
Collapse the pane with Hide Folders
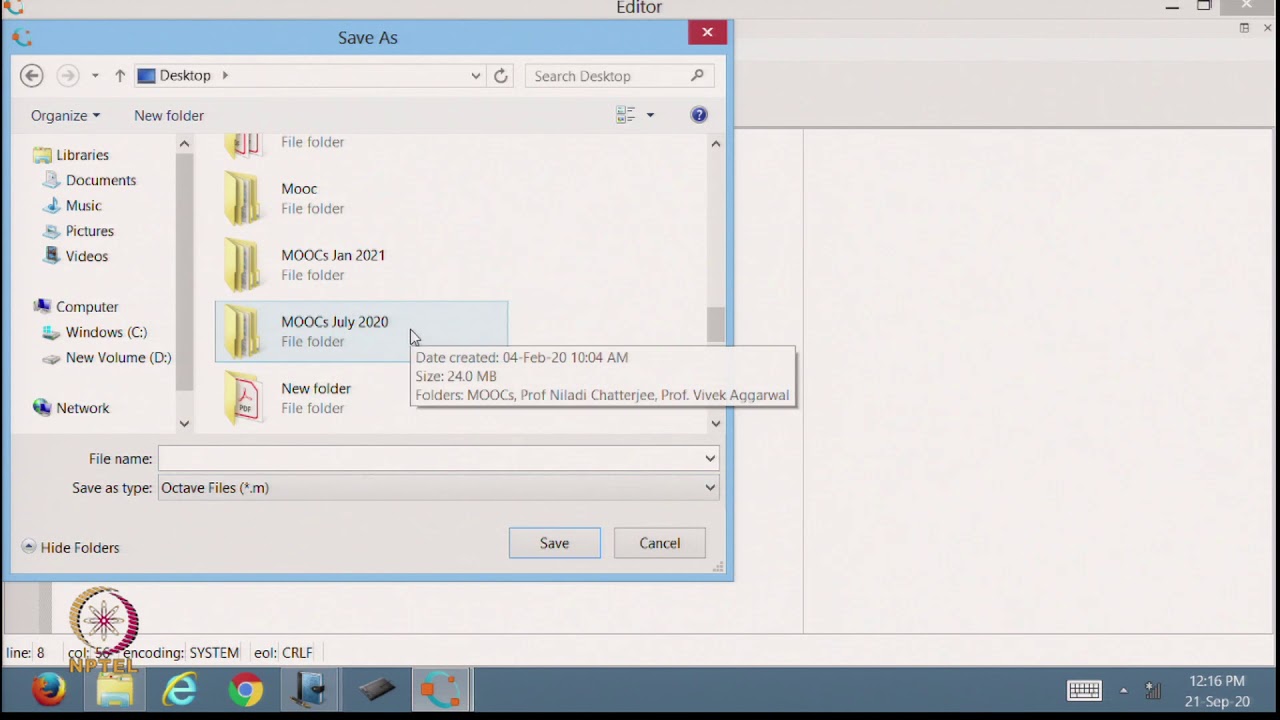coord(71,547)
